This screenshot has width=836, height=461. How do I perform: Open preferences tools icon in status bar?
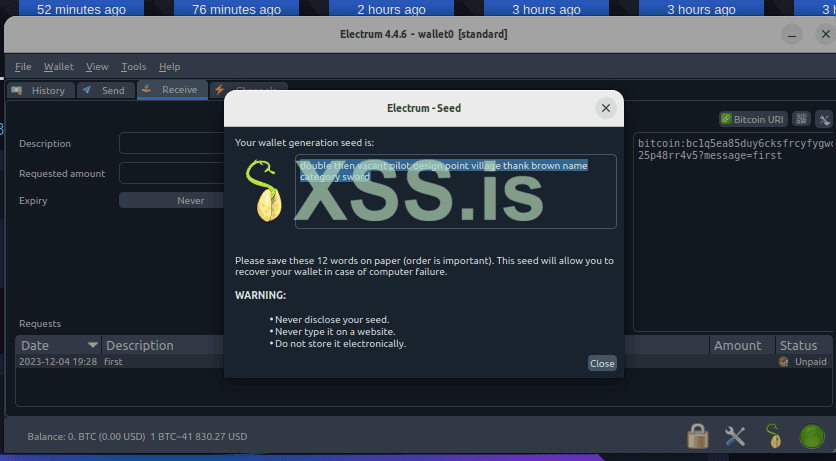click(x=735, y=436)
